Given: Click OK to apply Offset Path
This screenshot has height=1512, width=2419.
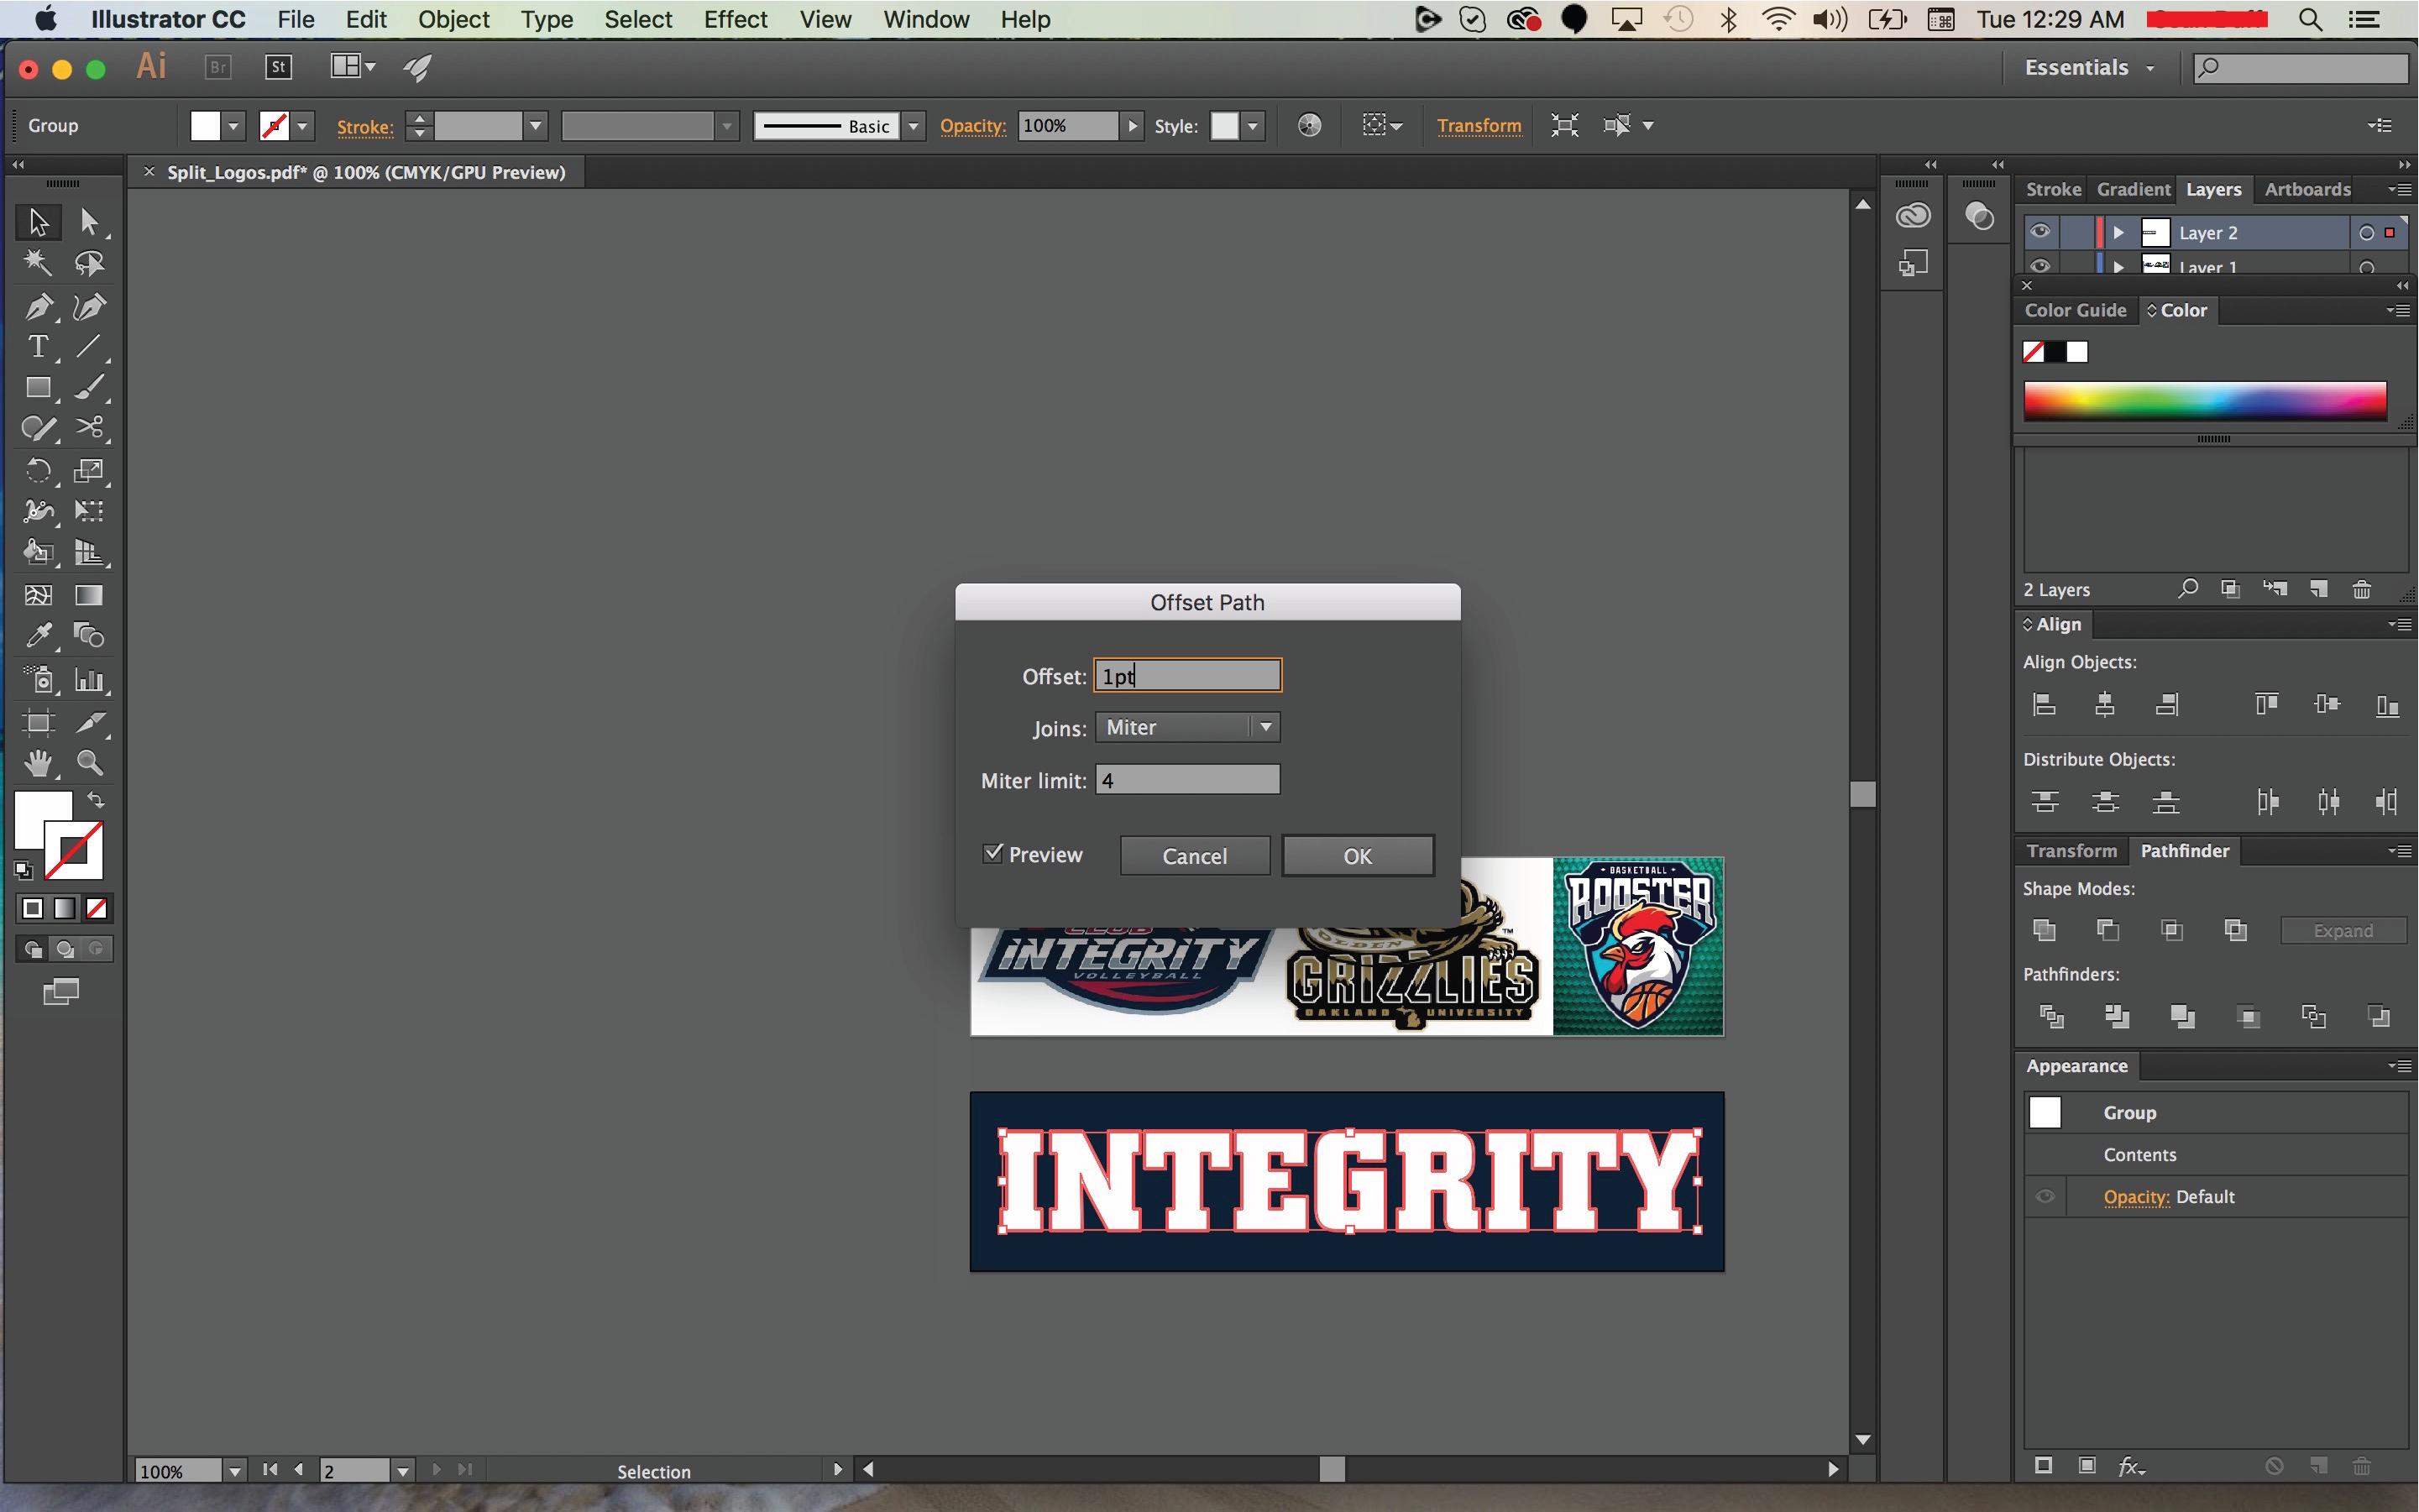Looking at the screenshot, I should point(1357,855).
